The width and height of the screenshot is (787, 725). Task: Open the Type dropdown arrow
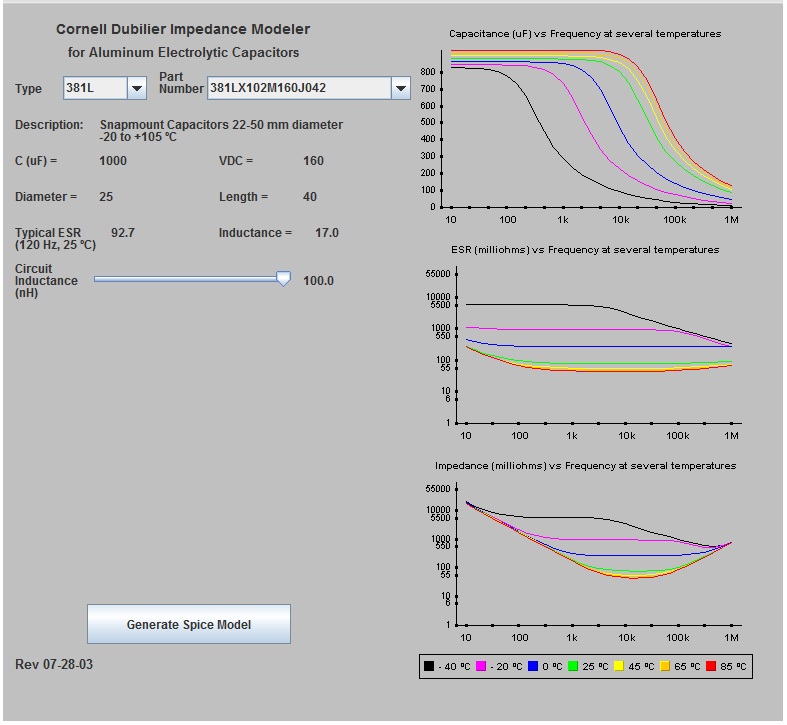click(x=137, y=88)
